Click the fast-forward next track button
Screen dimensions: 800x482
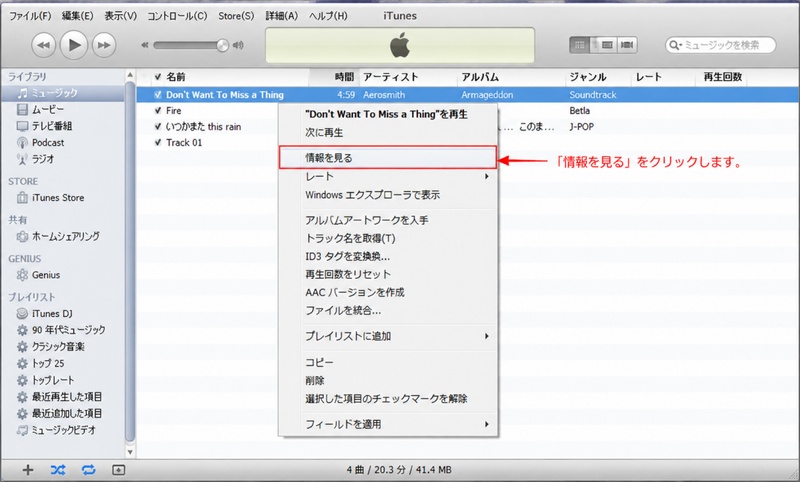tap(104, 45)
